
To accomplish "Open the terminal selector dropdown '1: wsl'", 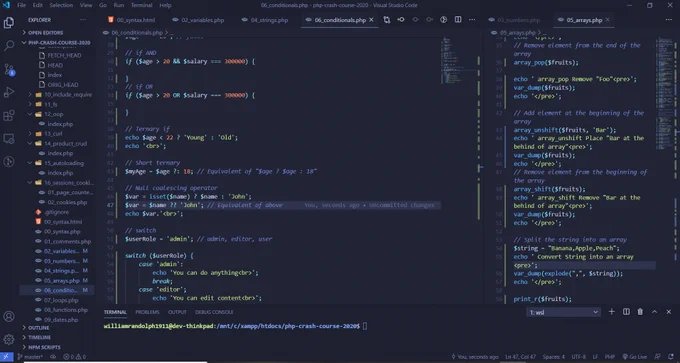I will click(x=563, y=312).
